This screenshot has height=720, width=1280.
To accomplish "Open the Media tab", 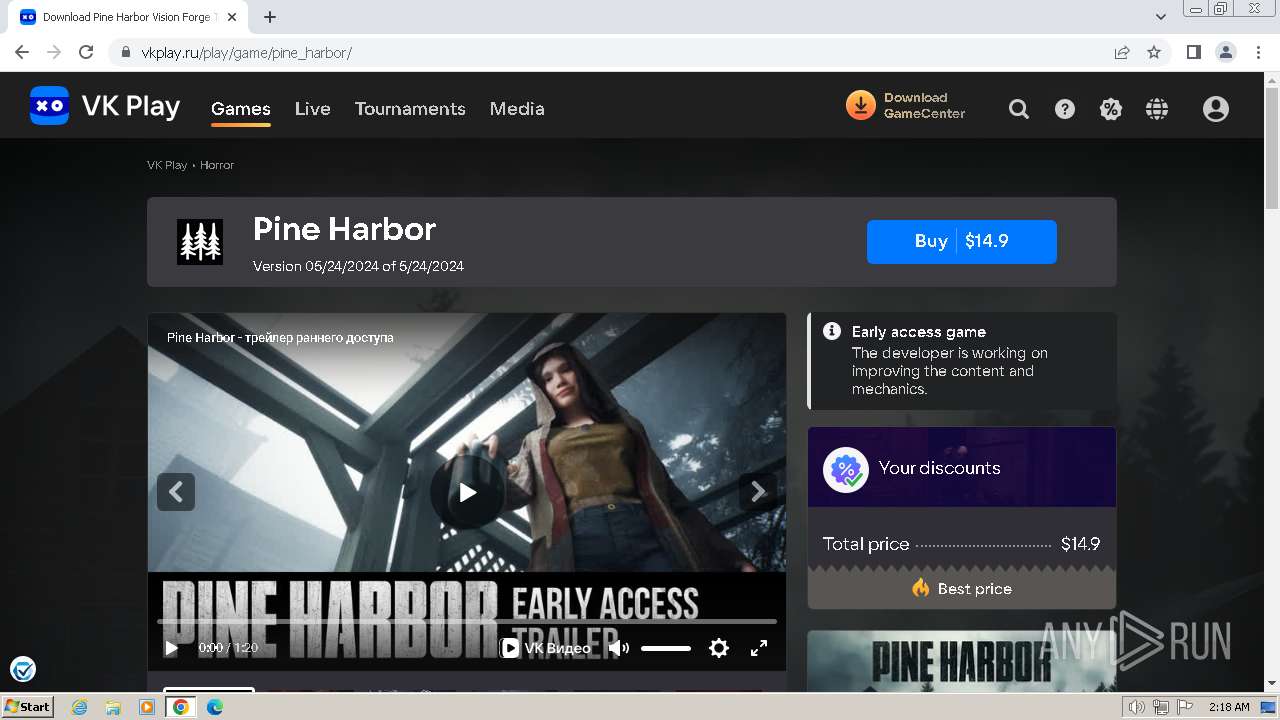I will click(517, 109).
